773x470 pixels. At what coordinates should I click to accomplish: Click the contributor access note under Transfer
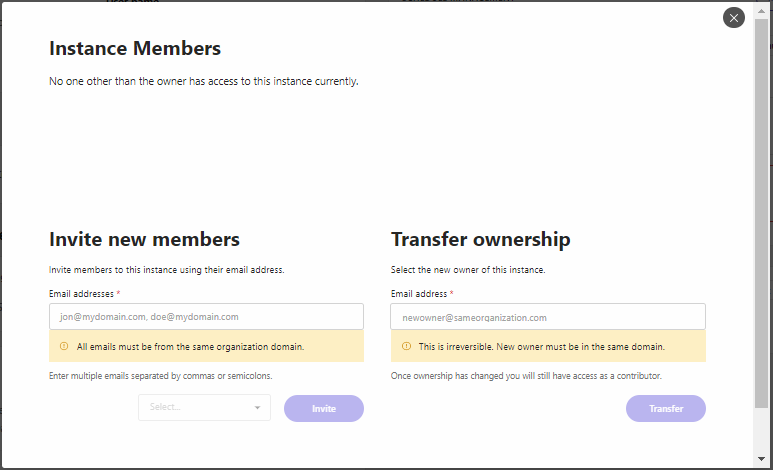[526, 376]
